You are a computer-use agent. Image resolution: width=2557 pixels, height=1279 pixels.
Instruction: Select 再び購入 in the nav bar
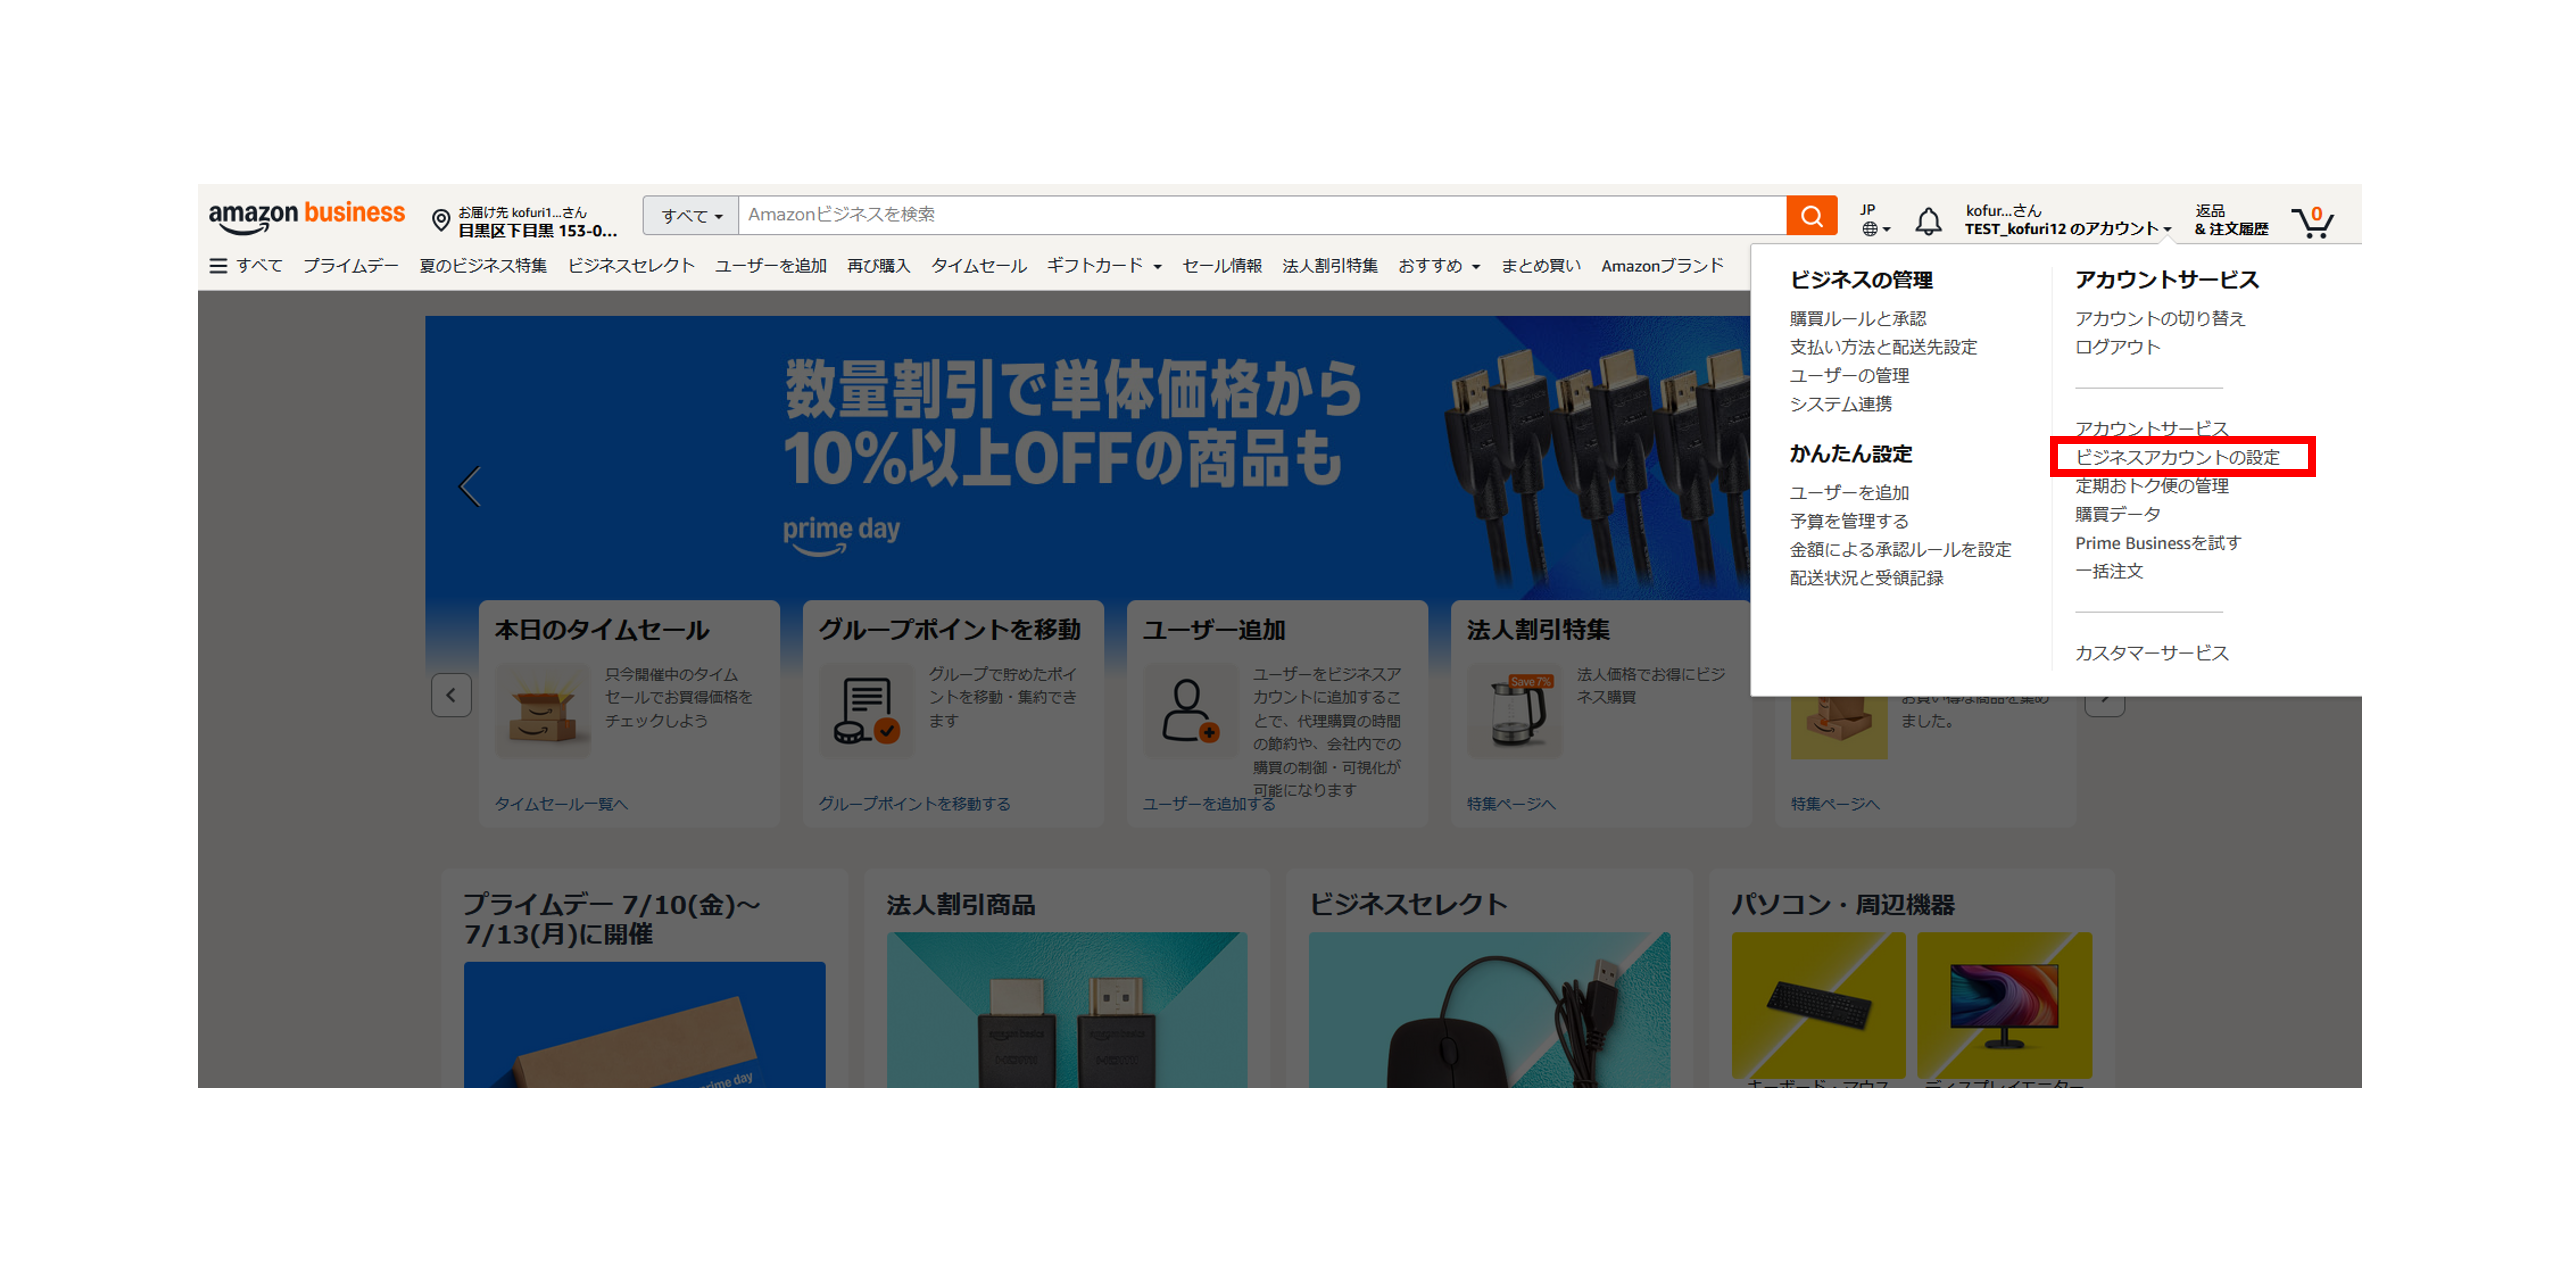click(878, 265)
